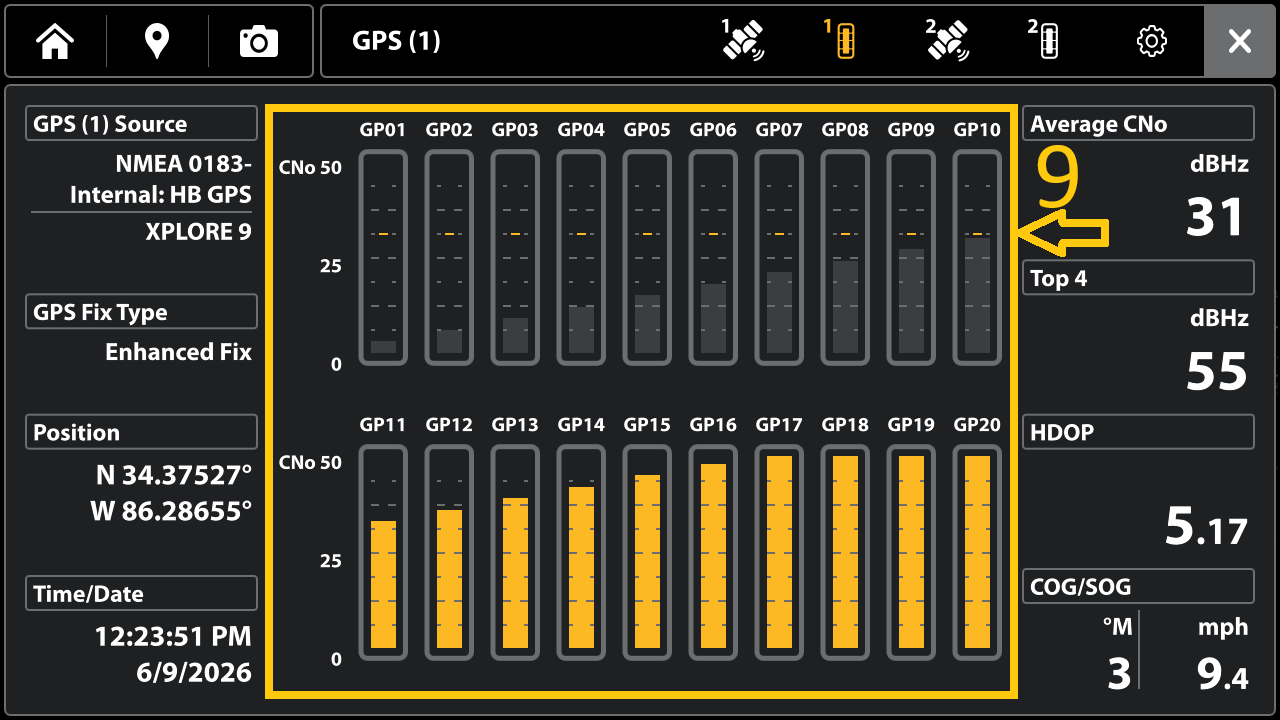
Task: Select the Average CNo label
Action: (x=1138, y=124)
